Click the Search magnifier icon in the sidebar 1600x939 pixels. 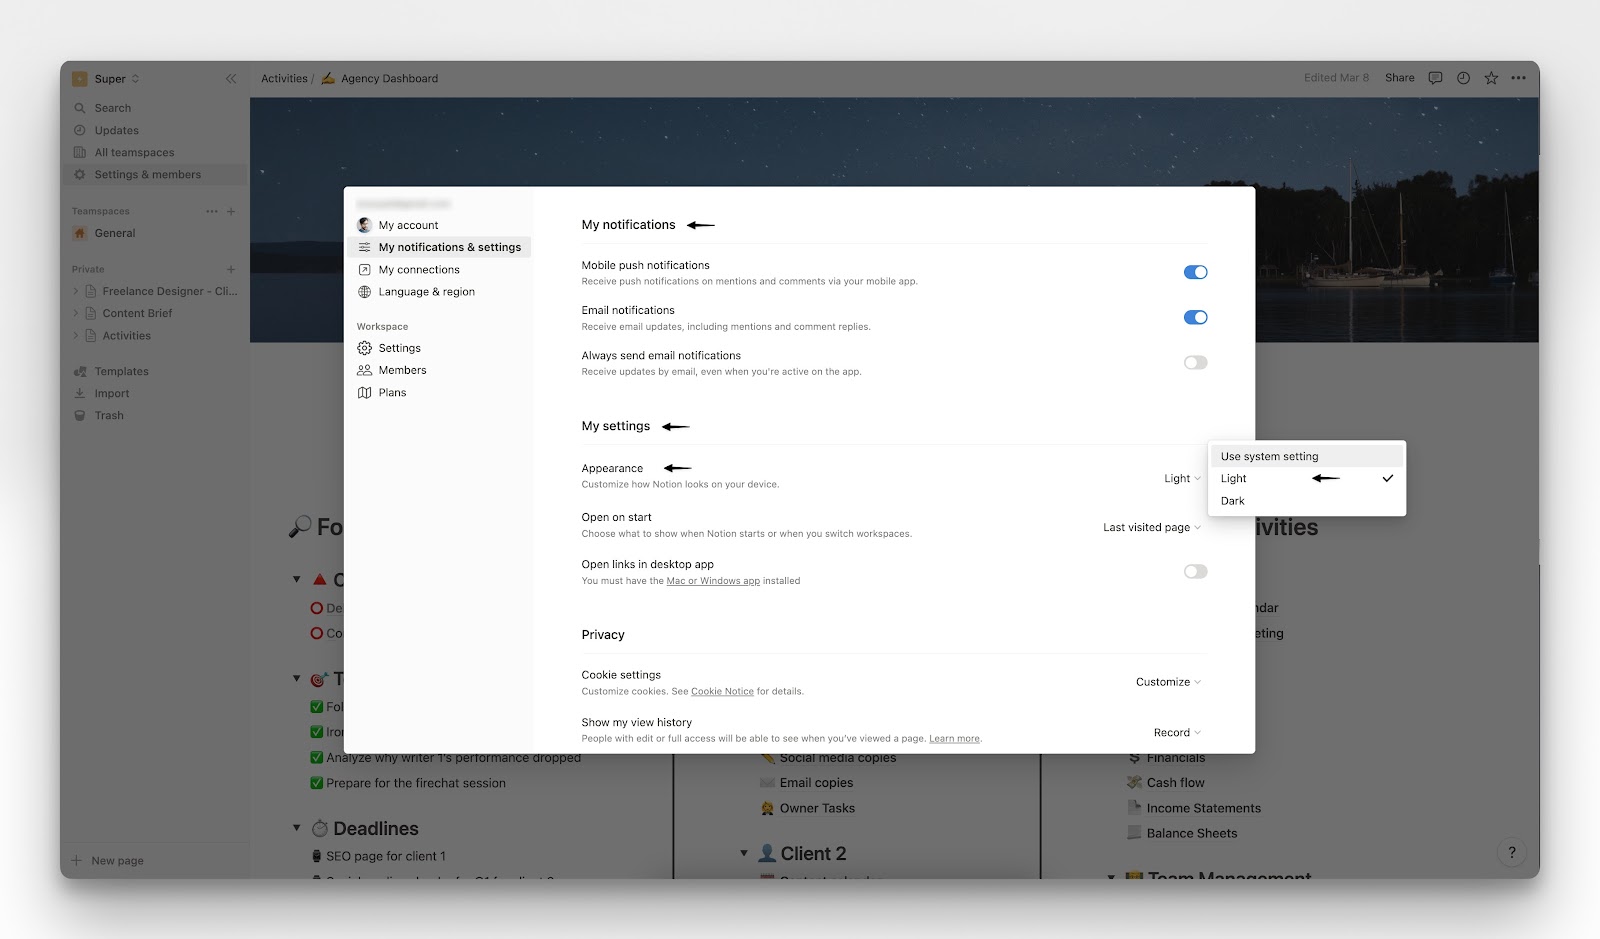(x=80, y=108)
